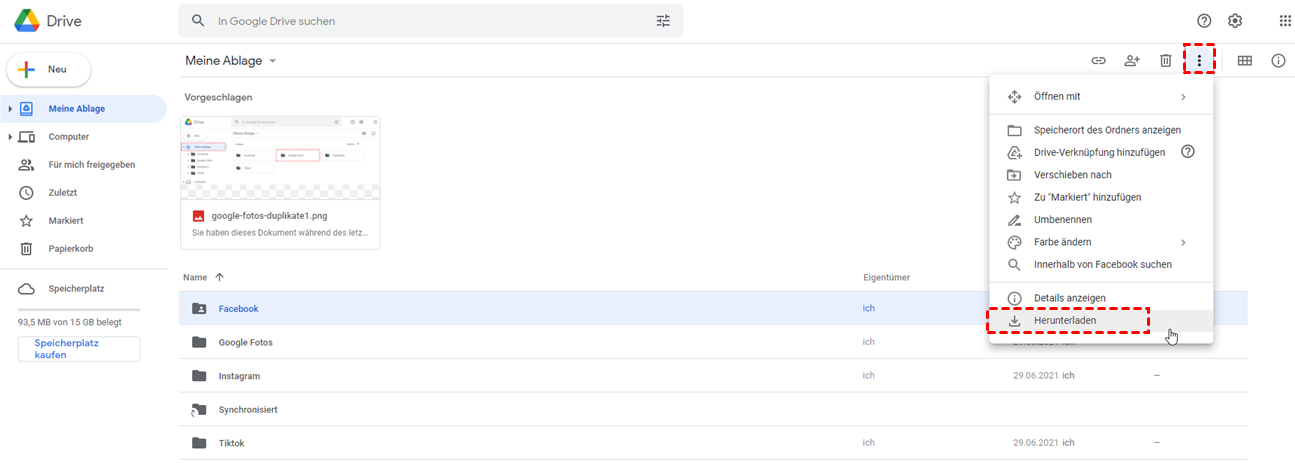Click inside In Google Drive suchen field

coord(430,21)
